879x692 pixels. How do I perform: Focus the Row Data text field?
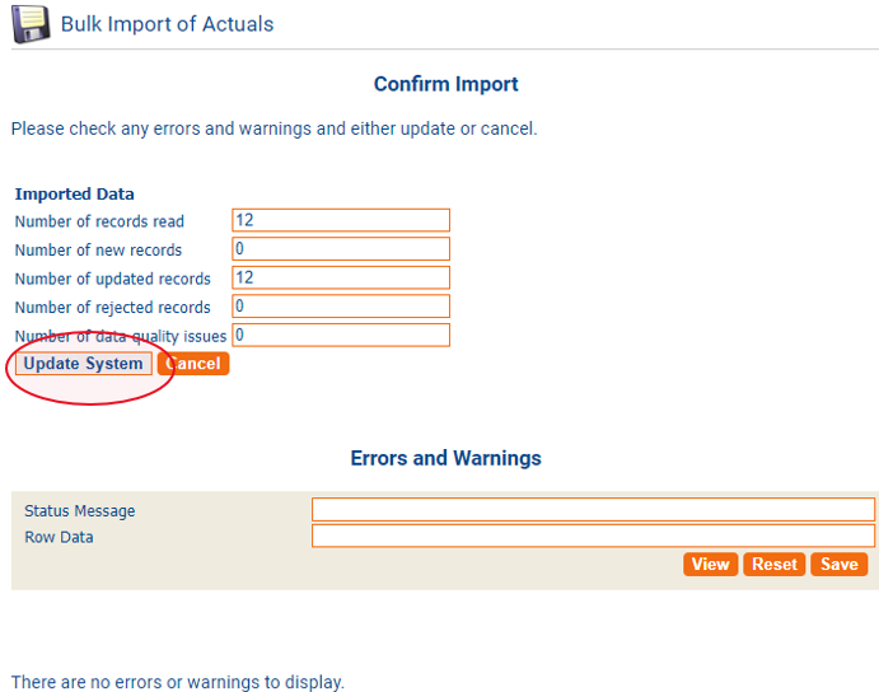(x=592, y=536)
